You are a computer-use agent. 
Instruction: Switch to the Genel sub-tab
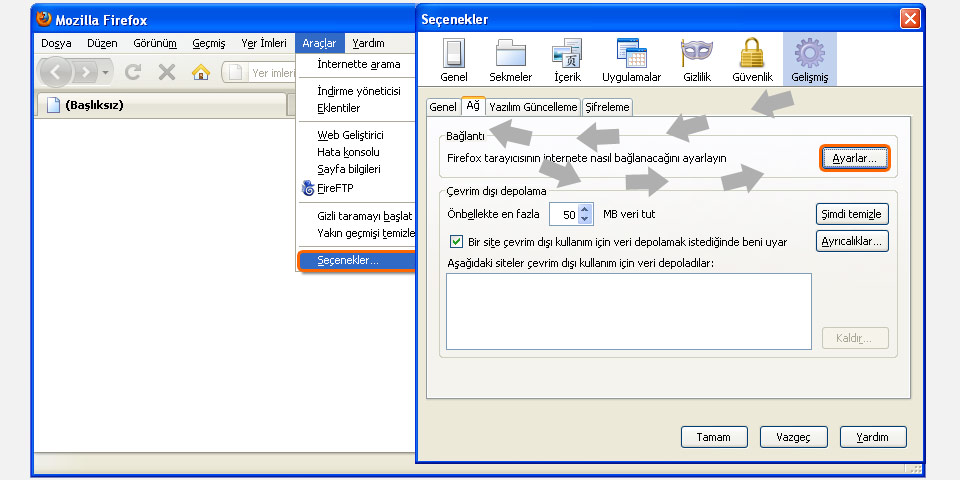click(x=443, y=107)
